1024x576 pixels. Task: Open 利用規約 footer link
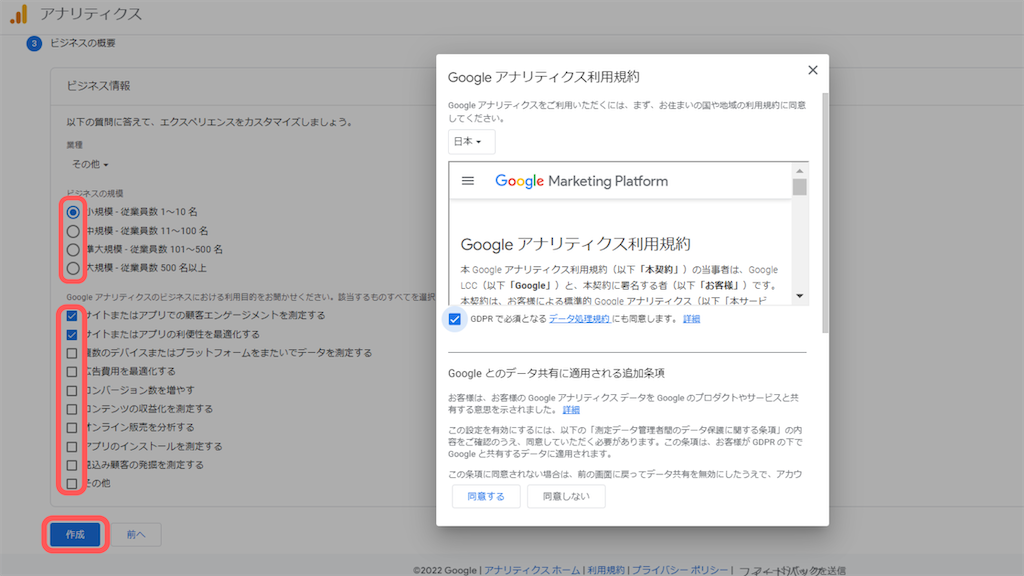coord(606,570)
